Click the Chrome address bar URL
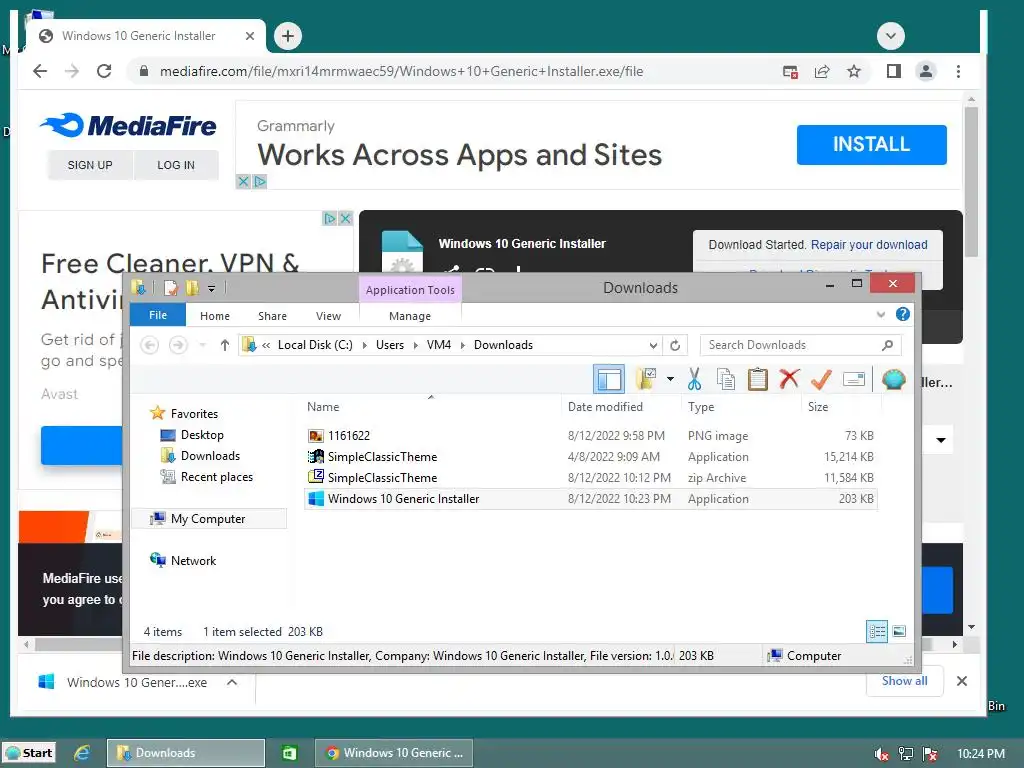The image size is (1024, 768). pos(401,71)
